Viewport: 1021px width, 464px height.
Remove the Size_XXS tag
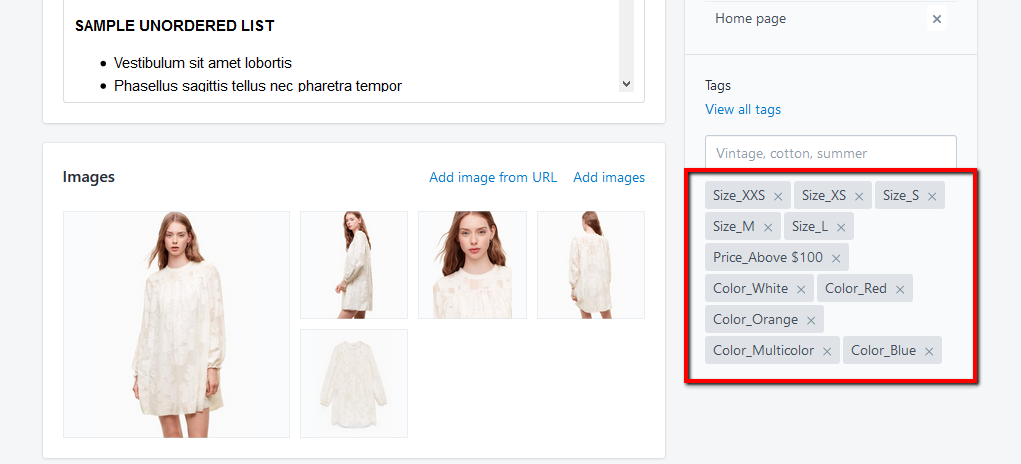[777, 196]
